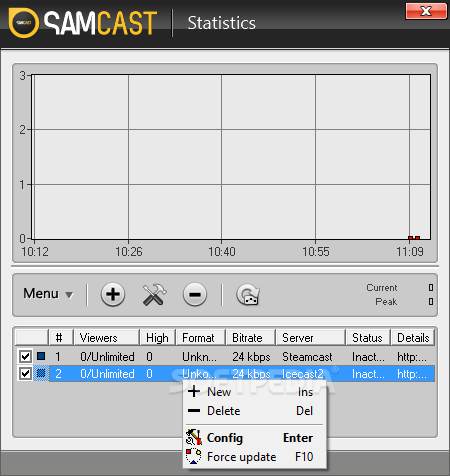Click 0/Unlimited viewers in row 1
This screenshot has width=450, height=476.
tap(107, 357)
